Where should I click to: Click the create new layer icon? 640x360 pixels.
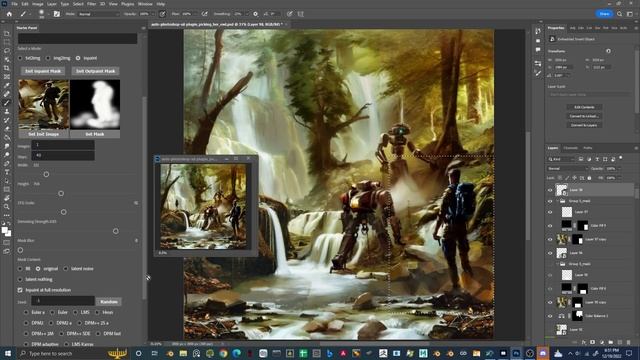[620, 342]
